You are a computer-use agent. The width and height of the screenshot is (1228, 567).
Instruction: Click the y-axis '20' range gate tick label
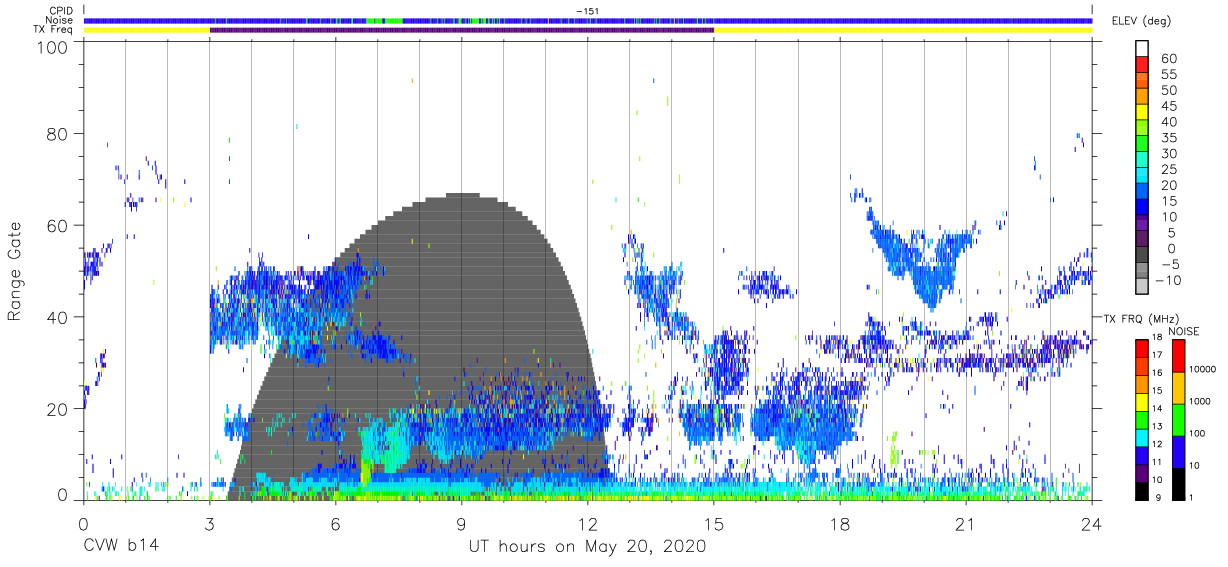(57, 408)
